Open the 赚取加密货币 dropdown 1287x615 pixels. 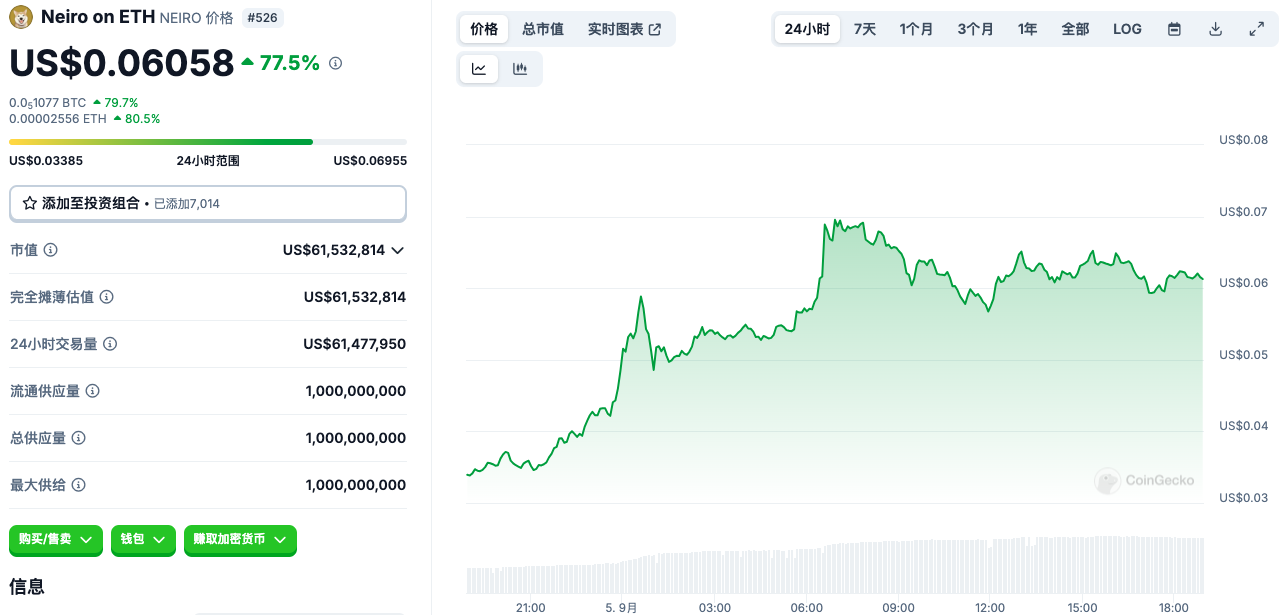[240, 540]
